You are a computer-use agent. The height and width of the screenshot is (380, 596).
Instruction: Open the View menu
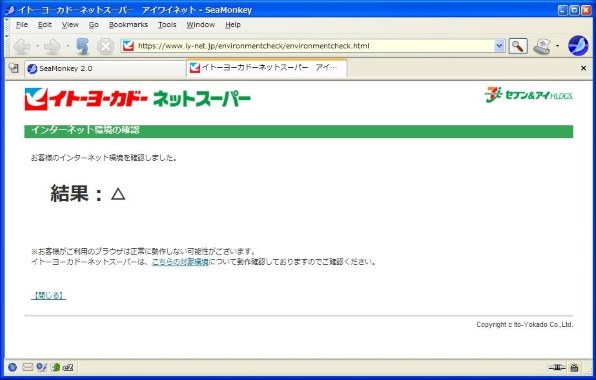(70, 25)
